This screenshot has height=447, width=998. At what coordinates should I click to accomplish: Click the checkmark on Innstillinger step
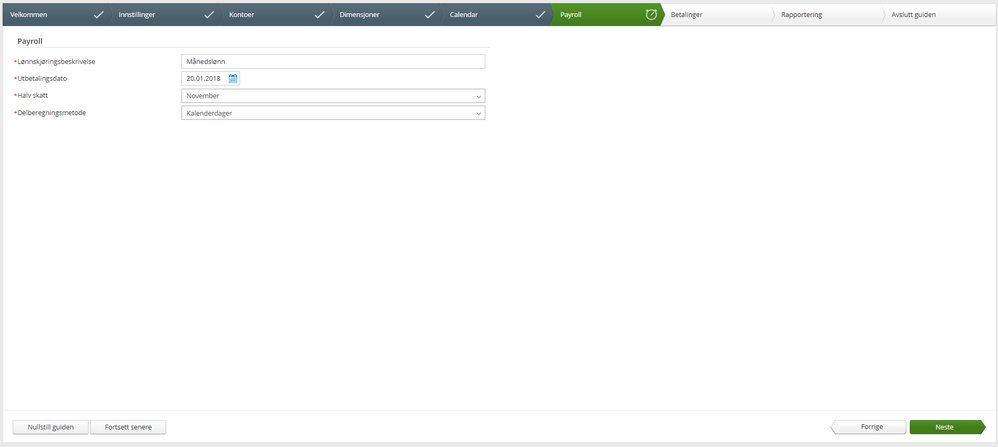[x=209, y=15]
